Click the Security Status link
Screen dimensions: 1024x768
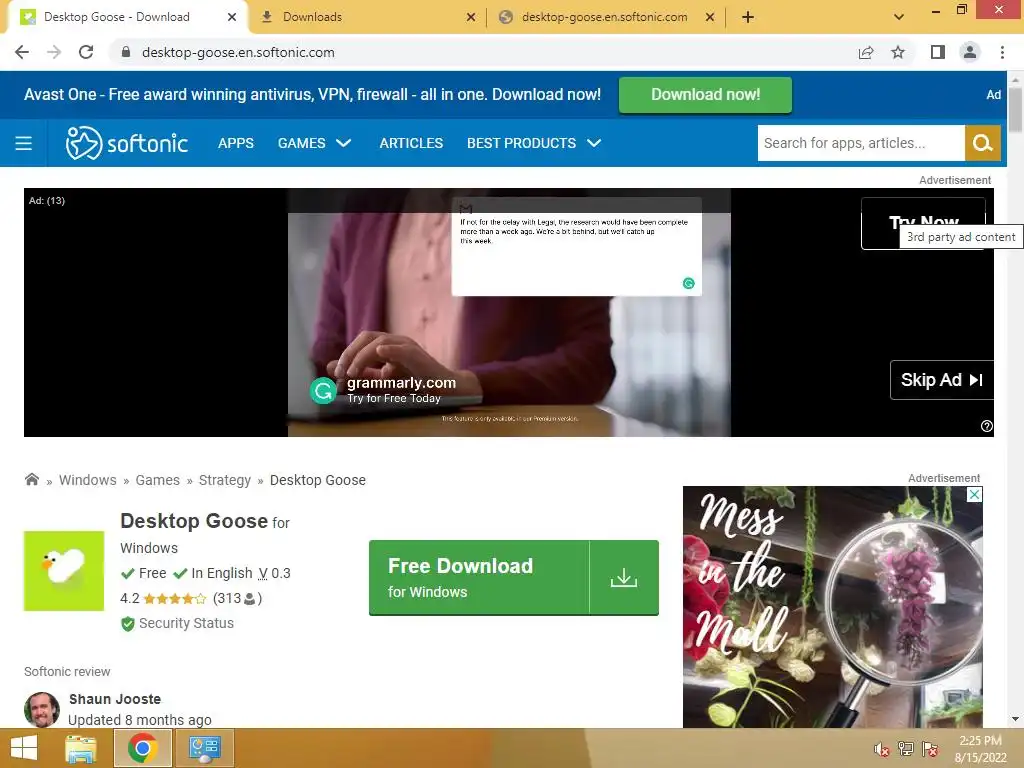pyautogui.click(x=186, y=624)
